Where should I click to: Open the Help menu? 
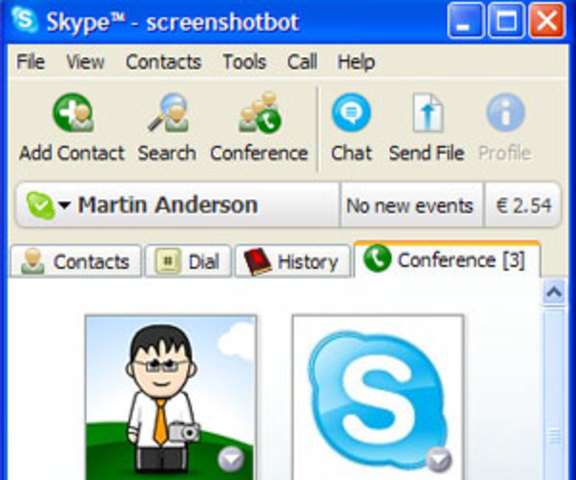tap(356, 62)
